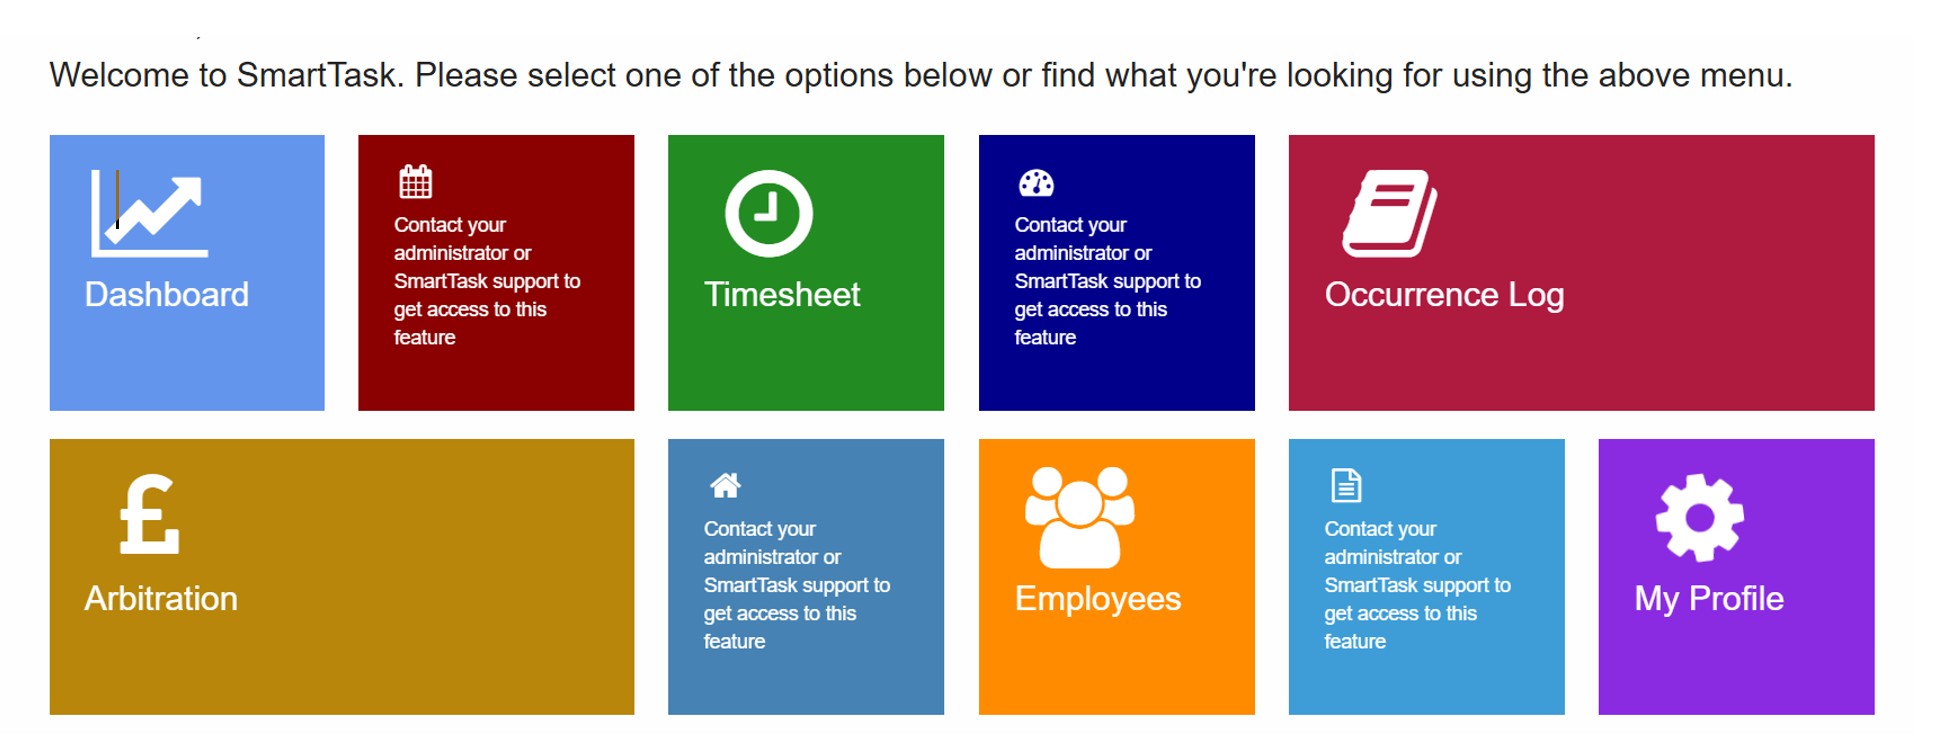Click the document icon on light blue tile
This screenshot has height=747, width=1938.
pyautogui.click(x=1346, y=486)
